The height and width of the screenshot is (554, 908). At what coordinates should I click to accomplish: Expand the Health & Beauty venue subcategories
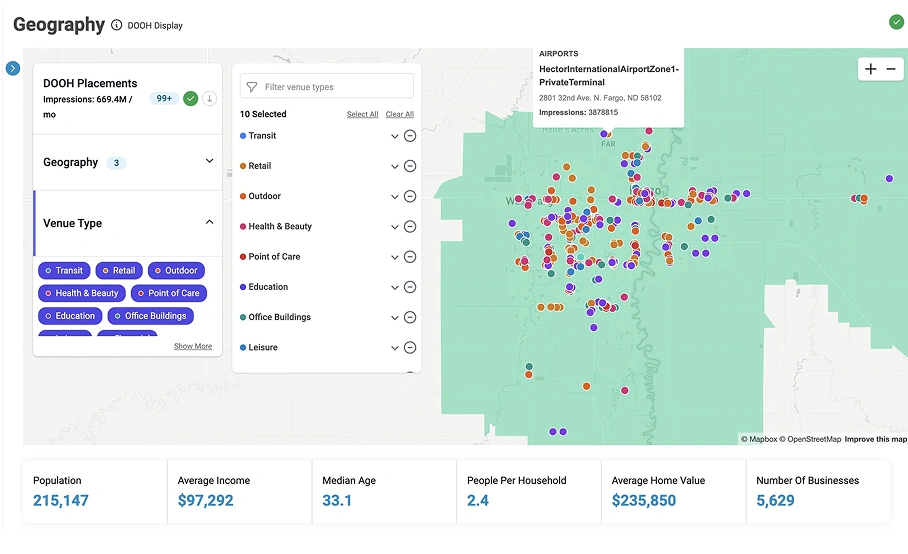click(x=395, y=227)
